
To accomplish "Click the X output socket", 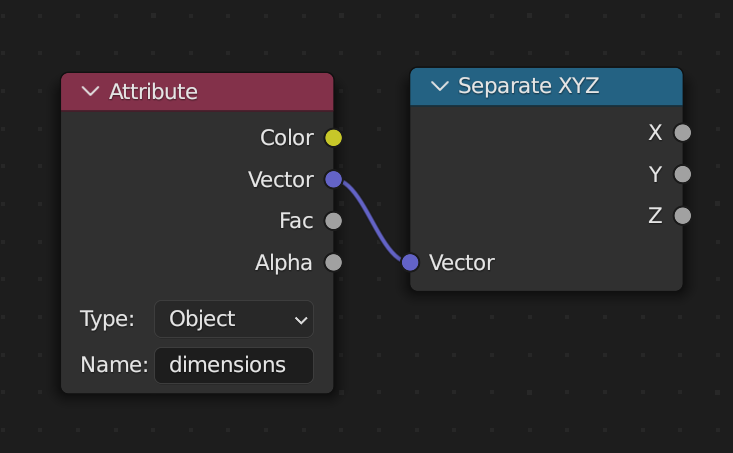I will [x=683, y=133].
